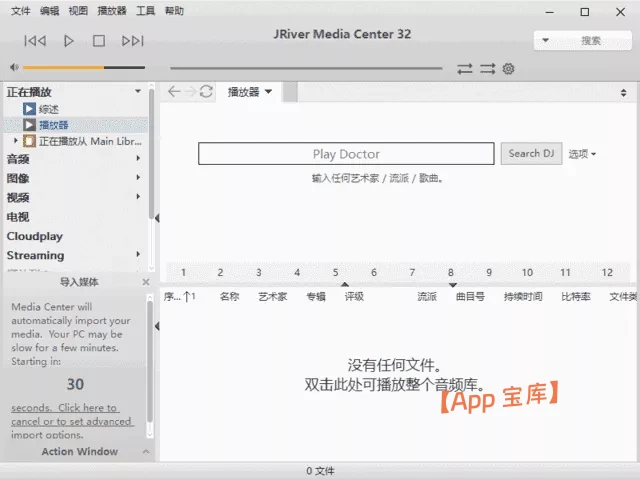Click the playback seek progress bar
This screenshot has height=480, width=640.
coord(306,68)
